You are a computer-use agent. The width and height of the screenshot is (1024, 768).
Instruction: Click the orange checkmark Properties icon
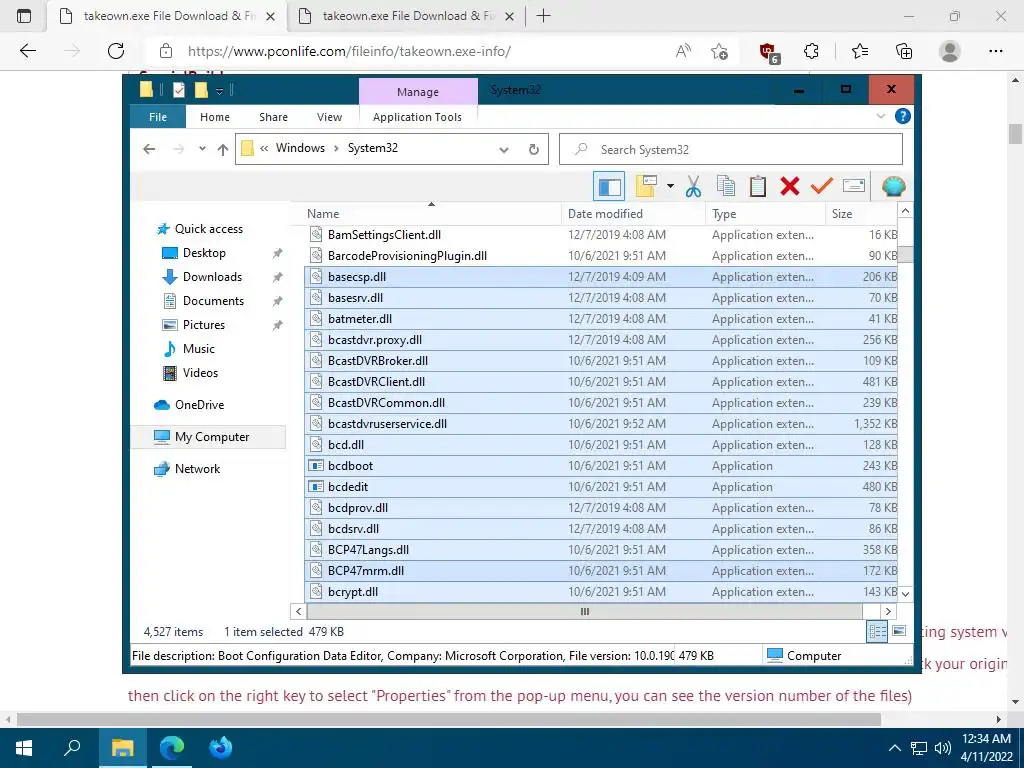pyautogui.click(x=822, y=187)
